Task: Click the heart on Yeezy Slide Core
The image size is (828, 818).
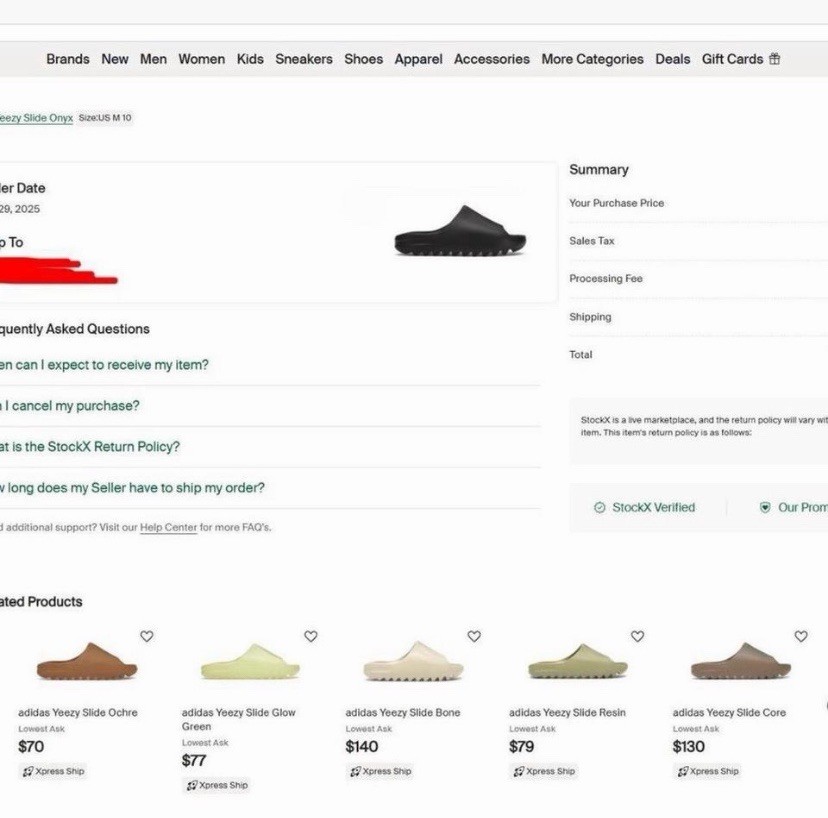Action: [801, 636]
